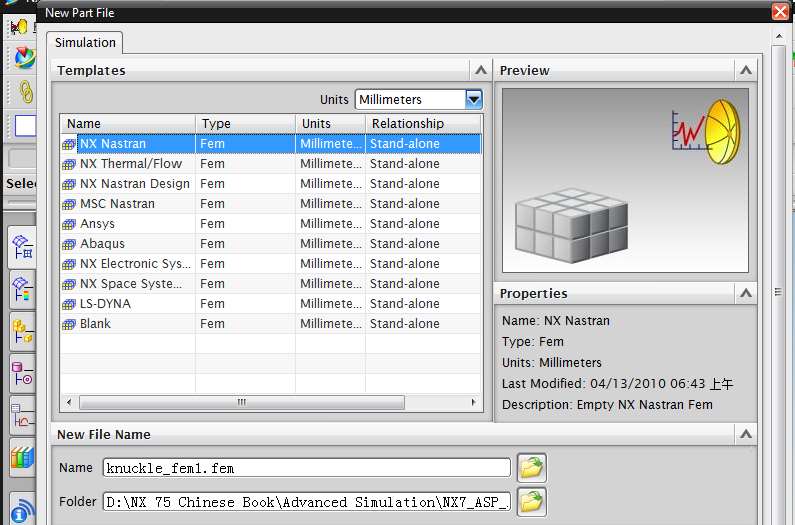Viewport: 795px width, 525px height.
Task: Collapse the Preview section
Action: pos(745,71)
